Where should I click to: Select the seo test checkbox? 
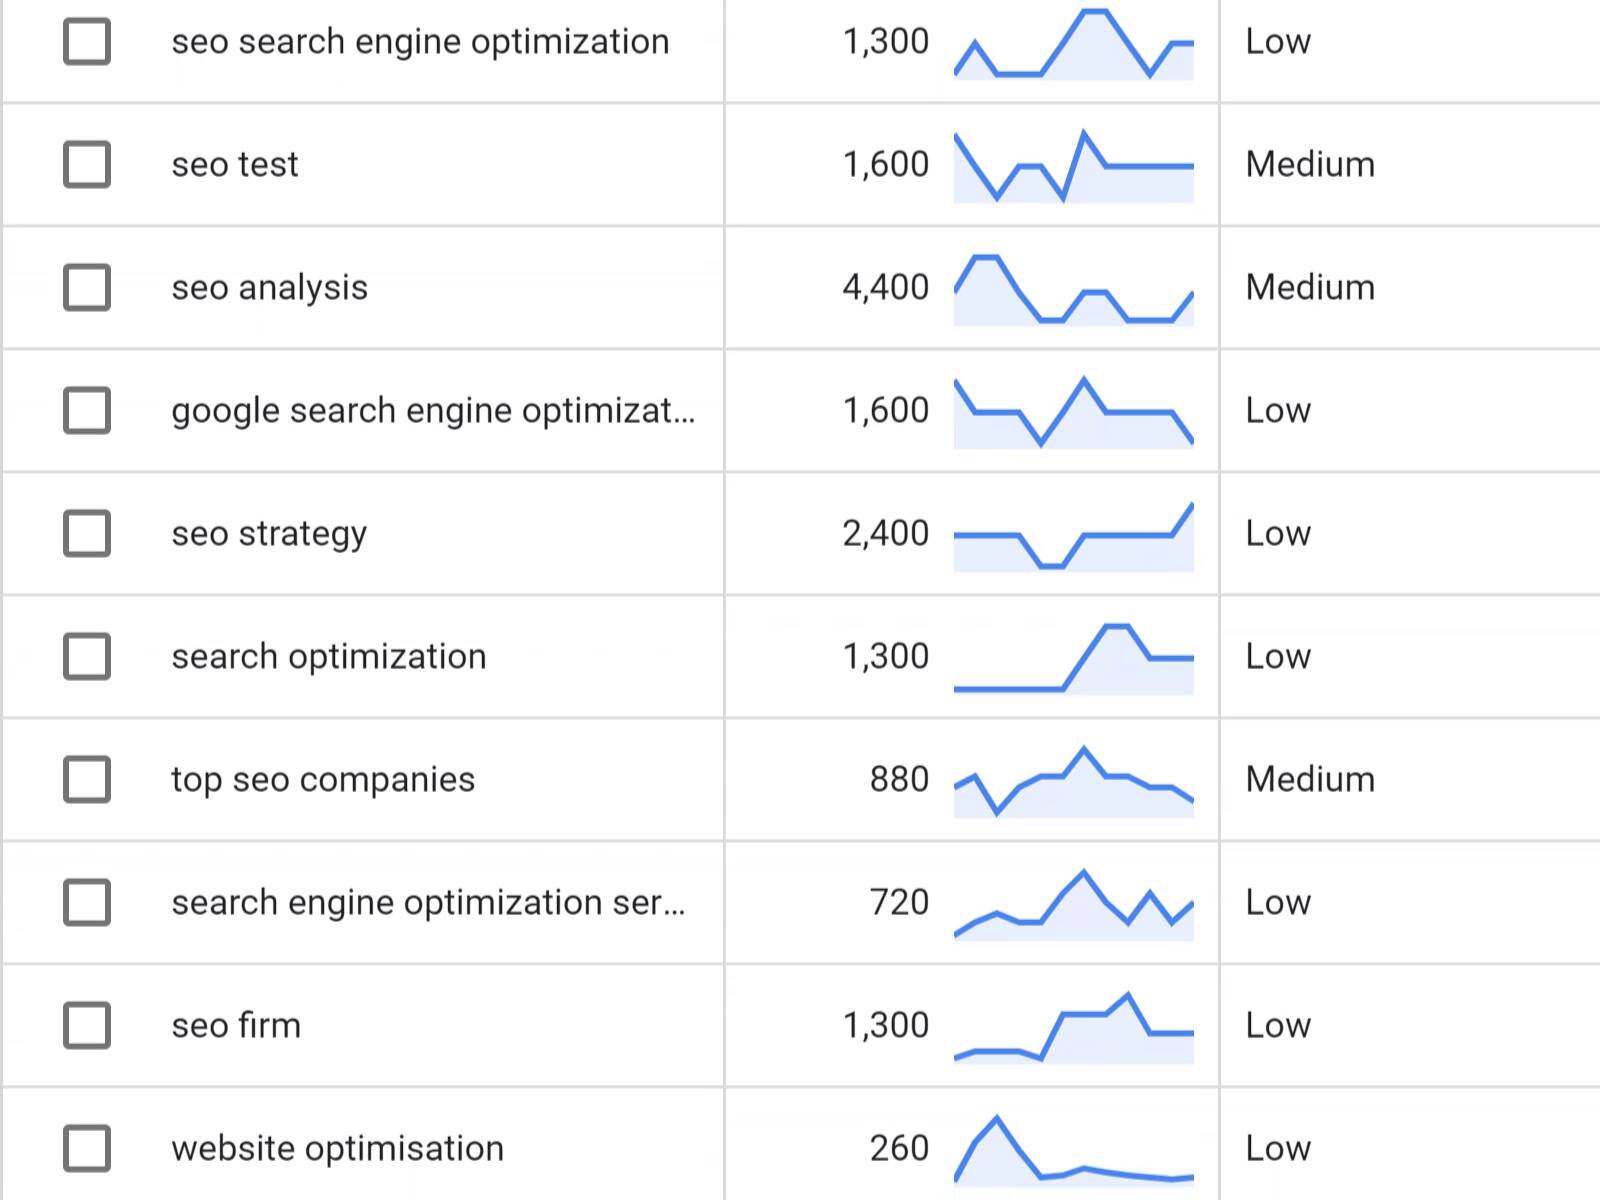click(x=87, y=165)
